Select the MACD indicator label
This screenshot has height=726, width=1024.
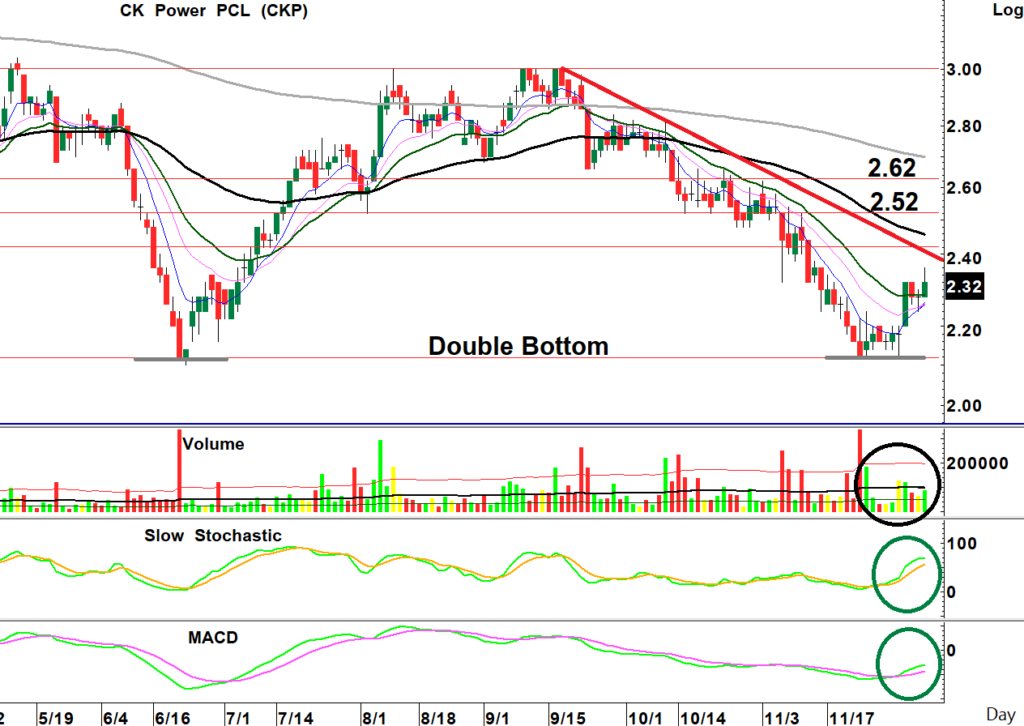pos(211,637)
